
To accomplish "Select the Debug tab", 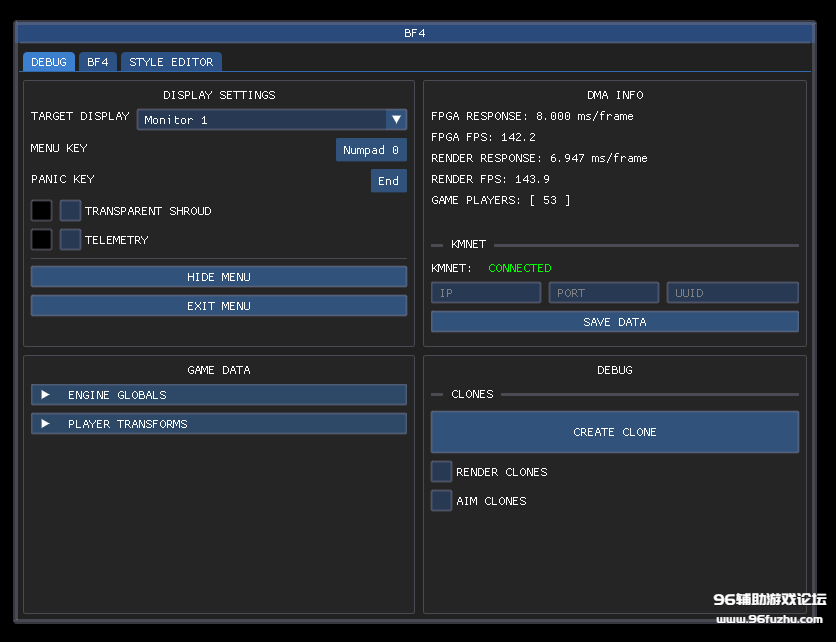I will pyautogui.click(x=49, y=62).
